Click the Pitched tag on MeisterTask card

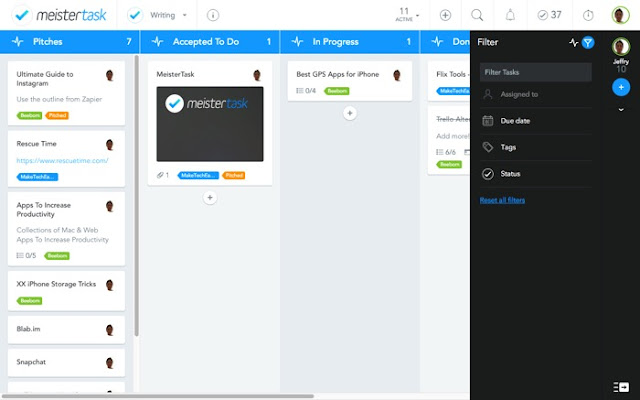pos(233,176)
